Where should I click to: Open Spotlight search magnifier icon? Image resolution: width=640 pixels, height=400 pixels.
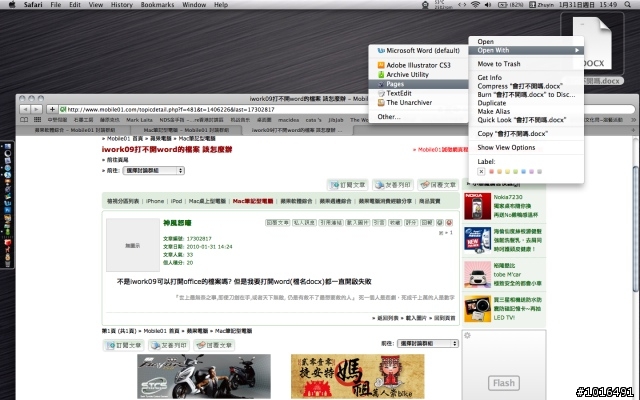point(627,4)
